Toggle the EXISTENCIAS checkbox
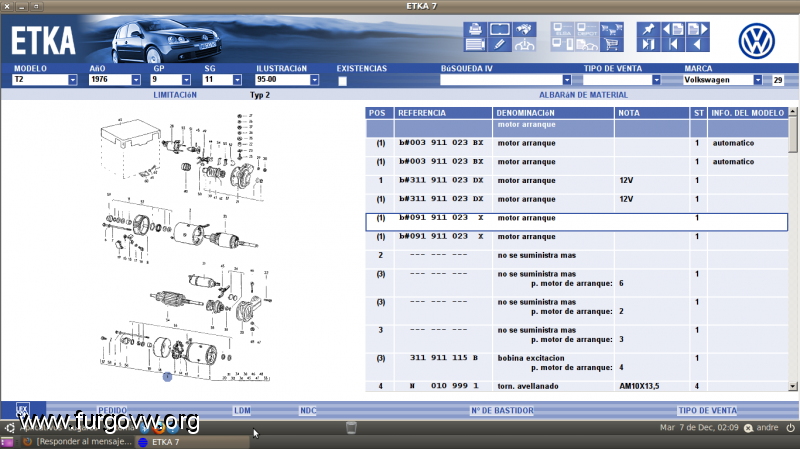This screenshot has height=449, width=800. click(x=342, y=81)
